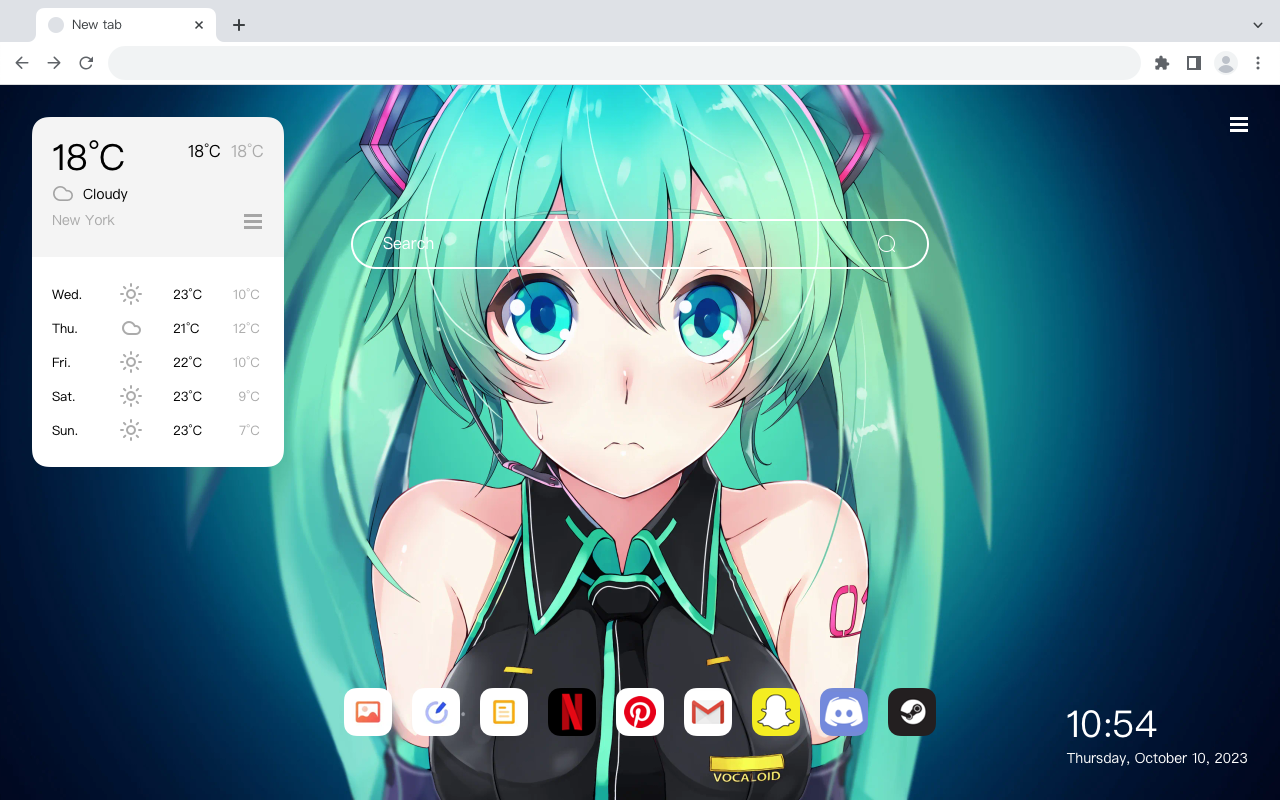
Task: Click the Thu. forecast row label
Action: 65,328
